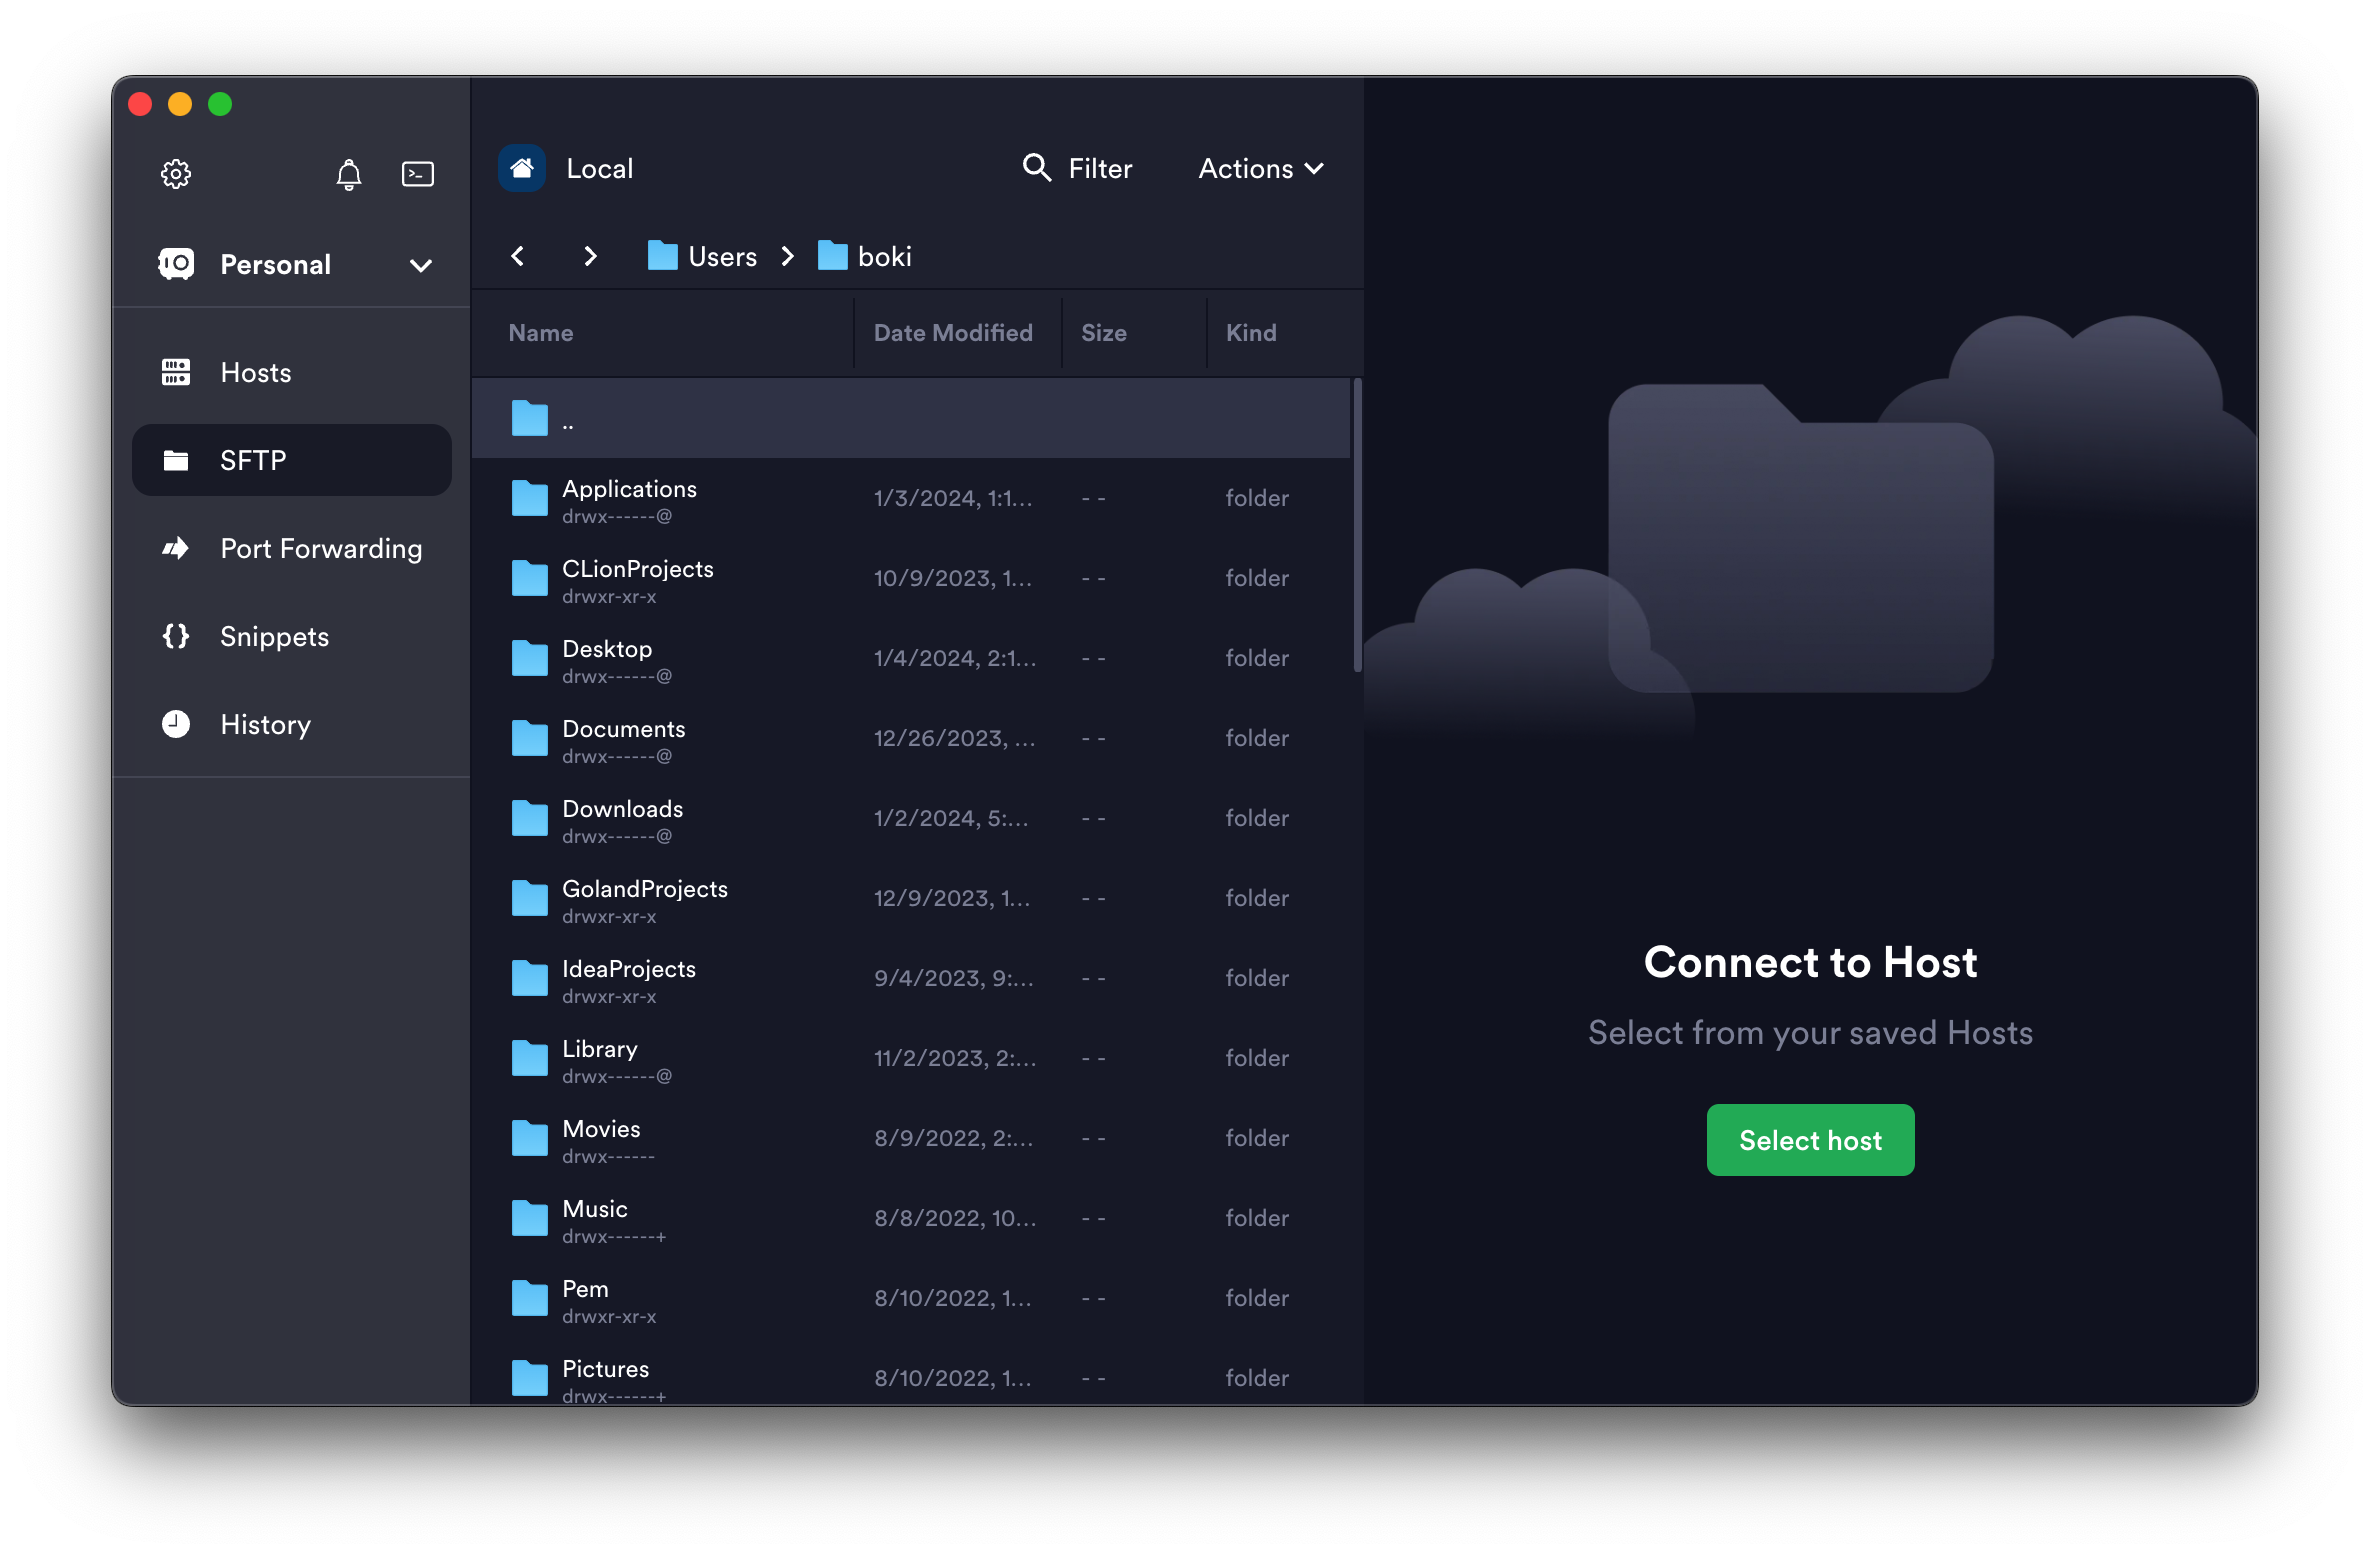Go forward with the right arrow

pyautogui.click(x=590, y=256)
